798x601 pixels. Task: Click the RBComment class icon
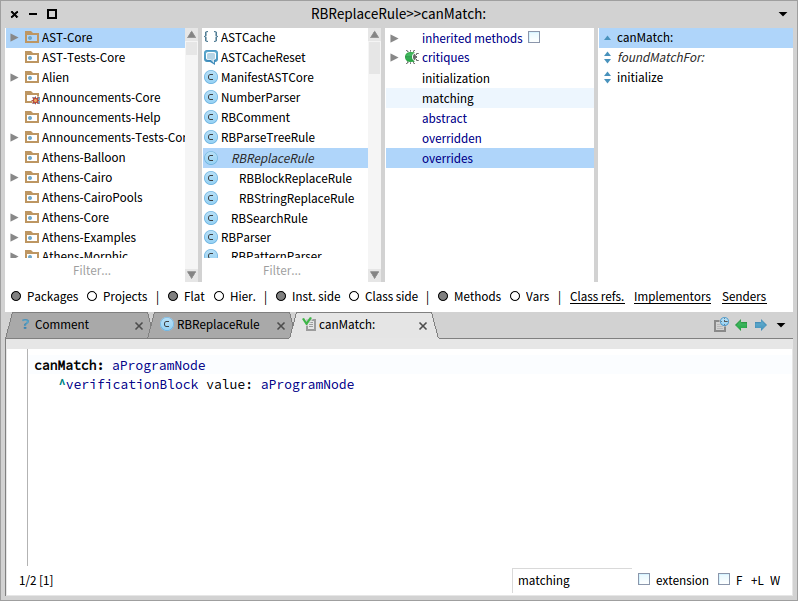pyautogui.click(x=211, y=117)
